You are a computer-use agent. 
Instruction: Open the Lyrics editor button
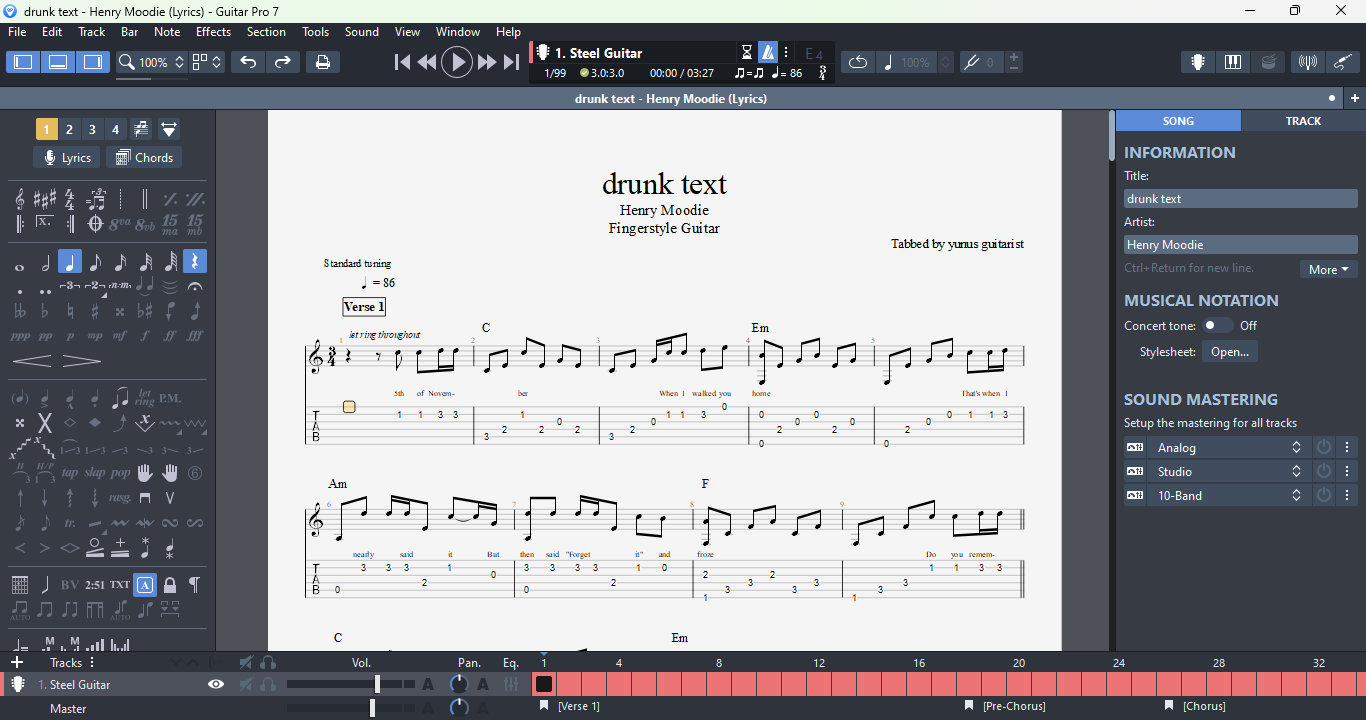(x=67, y=157)
